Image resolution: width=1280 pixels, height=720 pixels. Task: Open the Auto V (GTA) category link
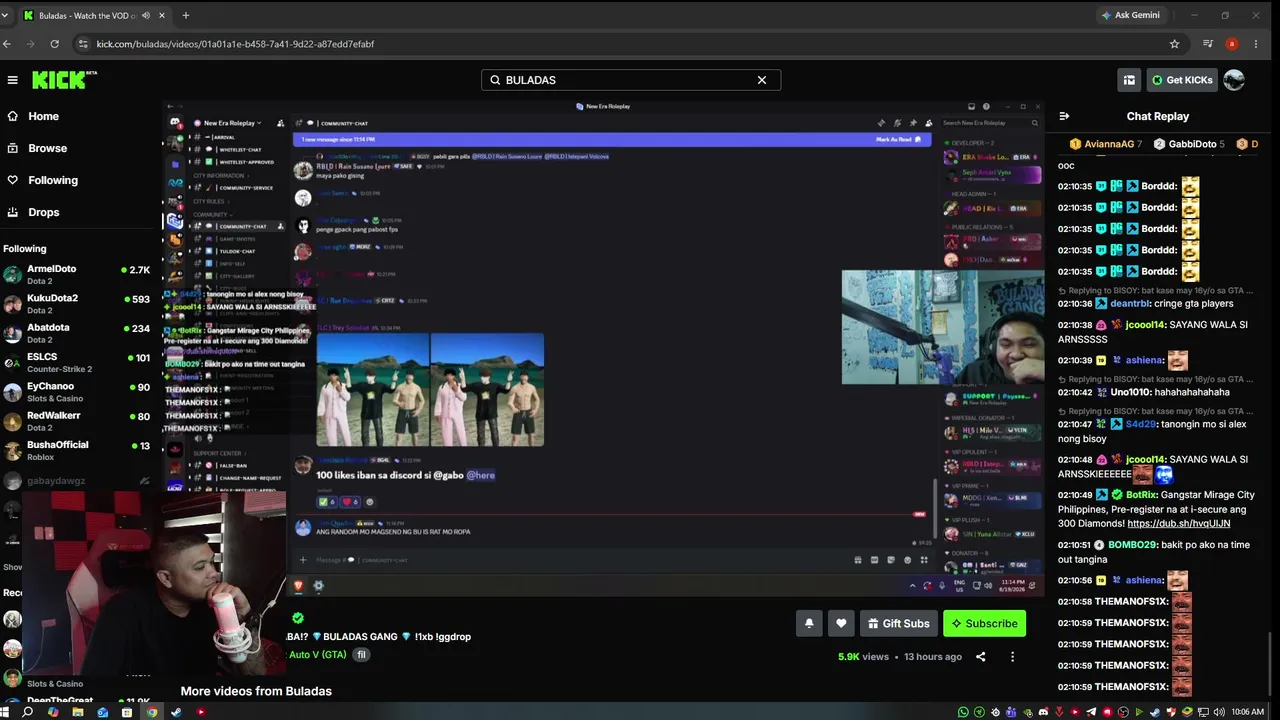(317, 655)
